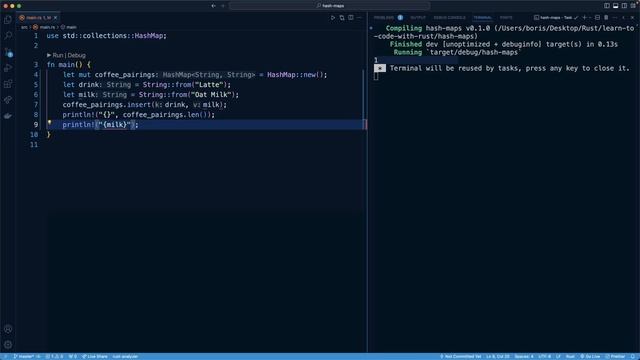Toggle the bottom panel layout icon
This screenshot has width=640, height=360.
click(616, 6)
